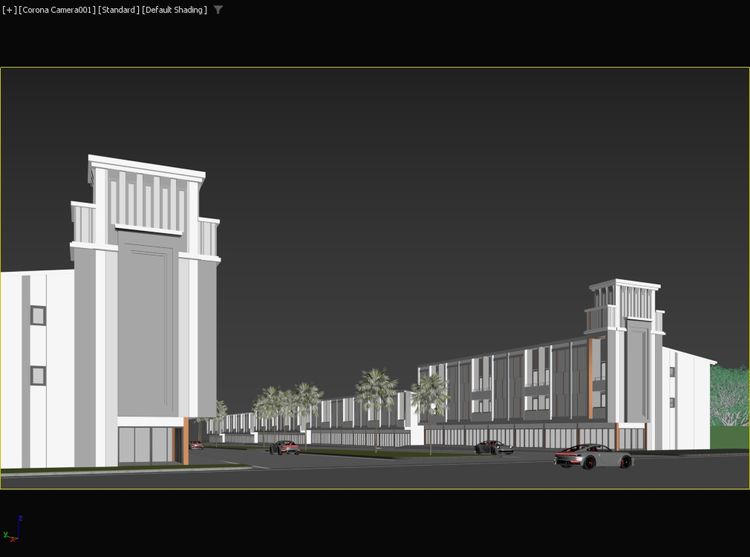Select the dark car near right building
The image size is (750, 557).
[494, 447]
